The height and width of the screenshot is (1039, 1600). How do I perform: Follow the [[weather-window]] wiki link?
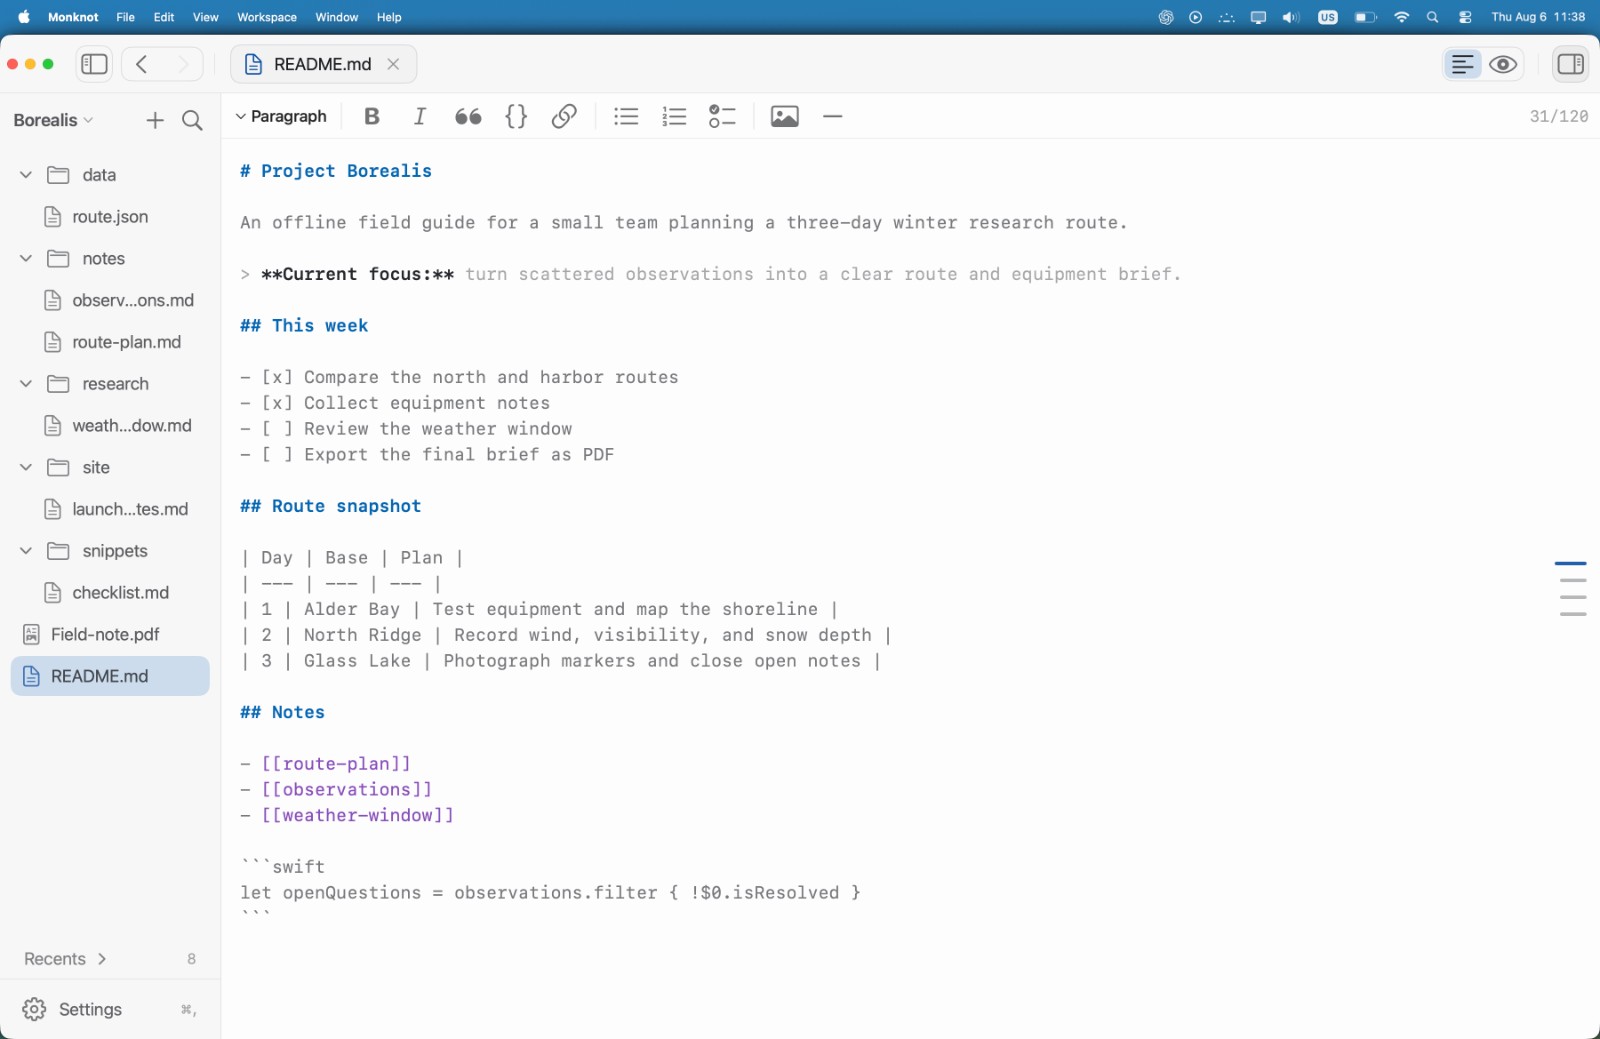(x=358, y=816)
